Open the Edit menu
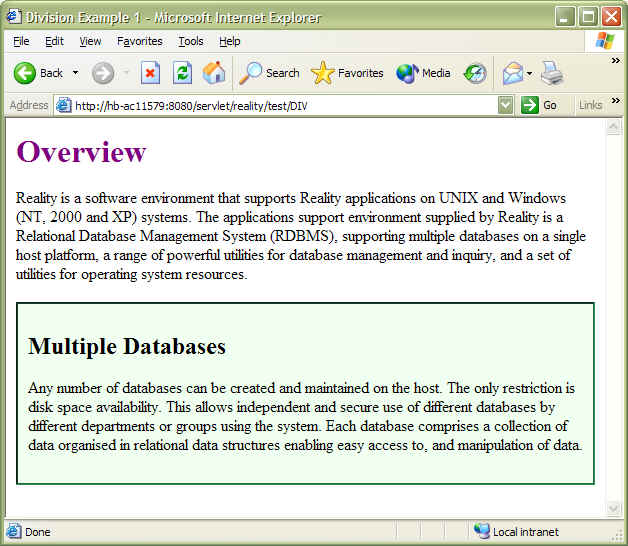 (54, 41)
